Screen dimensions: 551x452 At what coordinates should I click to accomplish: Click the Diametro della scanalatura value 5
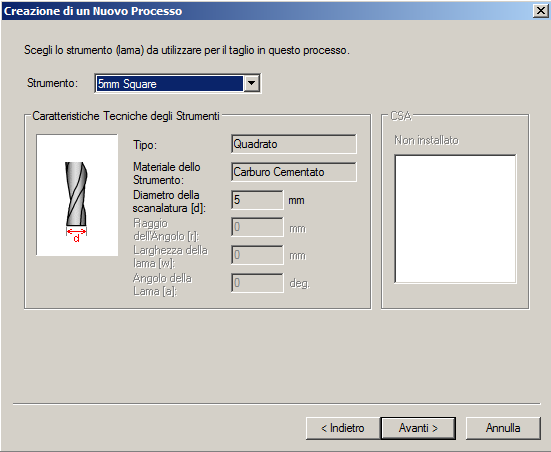[x=257, y=200]
